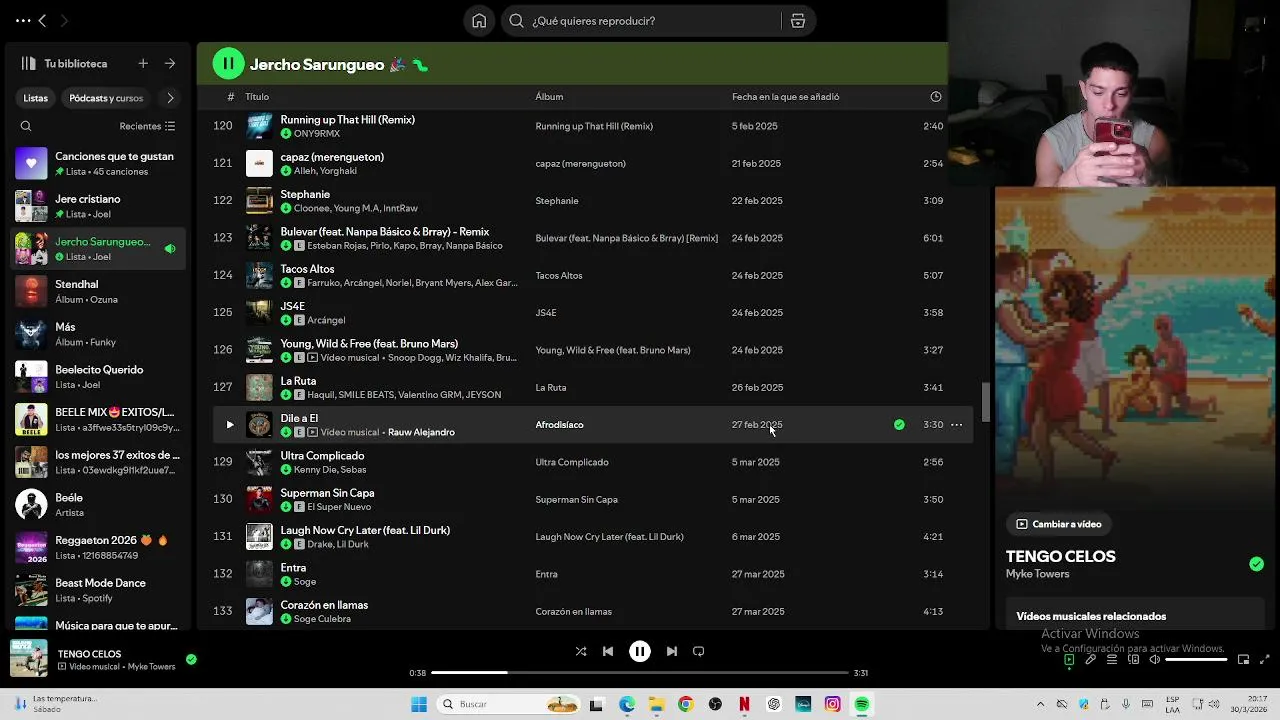This screenshot has width=1280, height=720.
Task: Open the Windows Start button
Action: point(419,704)
